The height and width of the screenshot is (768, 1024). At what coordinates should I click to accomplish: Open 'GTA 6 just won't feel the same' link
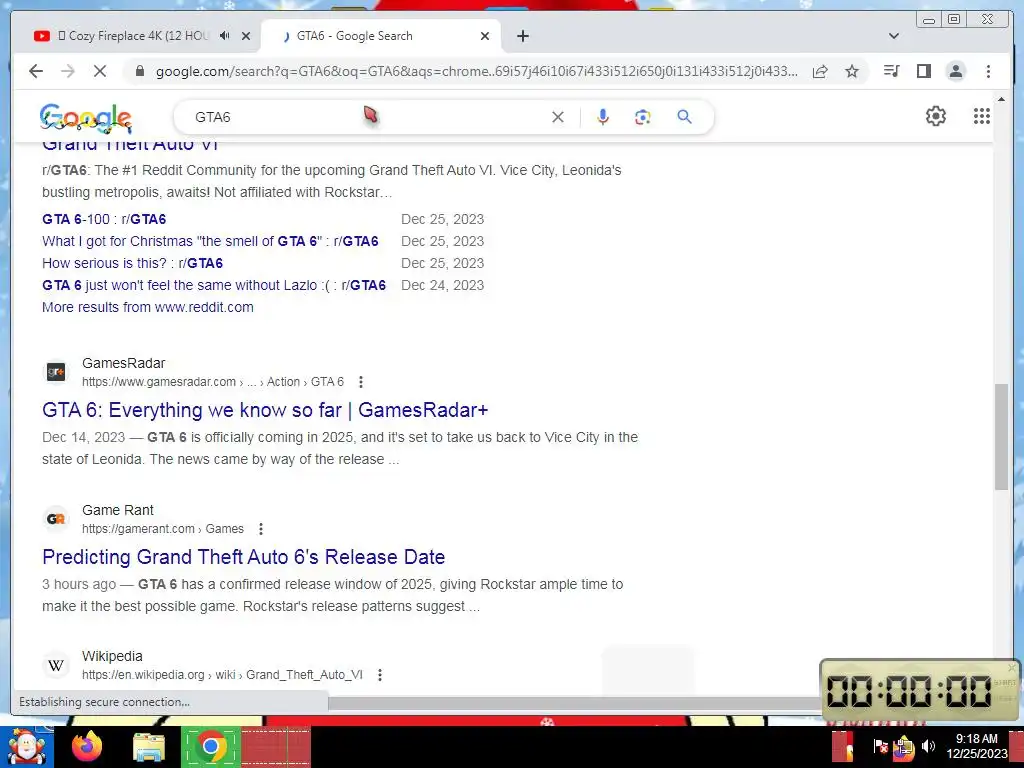214,285
